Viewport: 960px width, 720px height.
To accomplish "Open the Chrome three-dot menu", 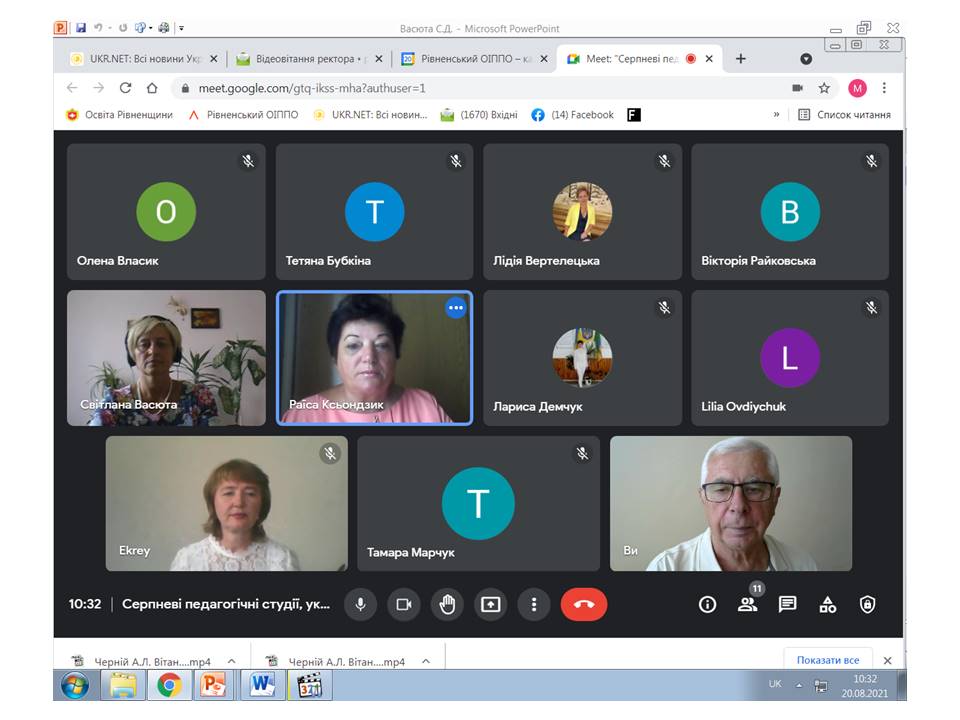I will coord(884,88).
